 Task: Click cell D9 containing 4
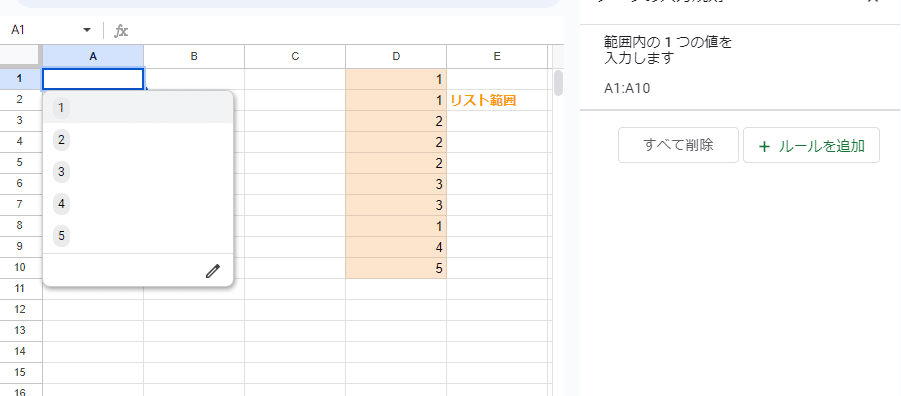(x=396, y=247)
